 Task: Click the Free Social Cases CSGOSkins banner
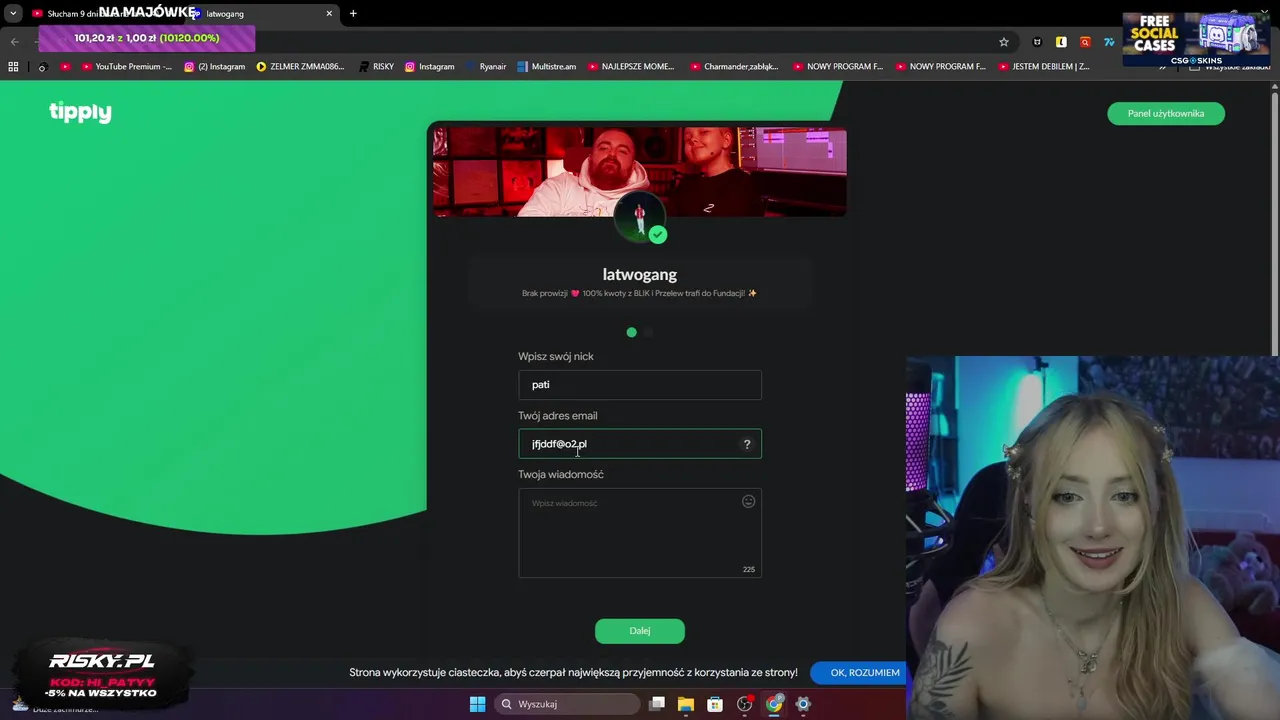(x=1196, y=39)
